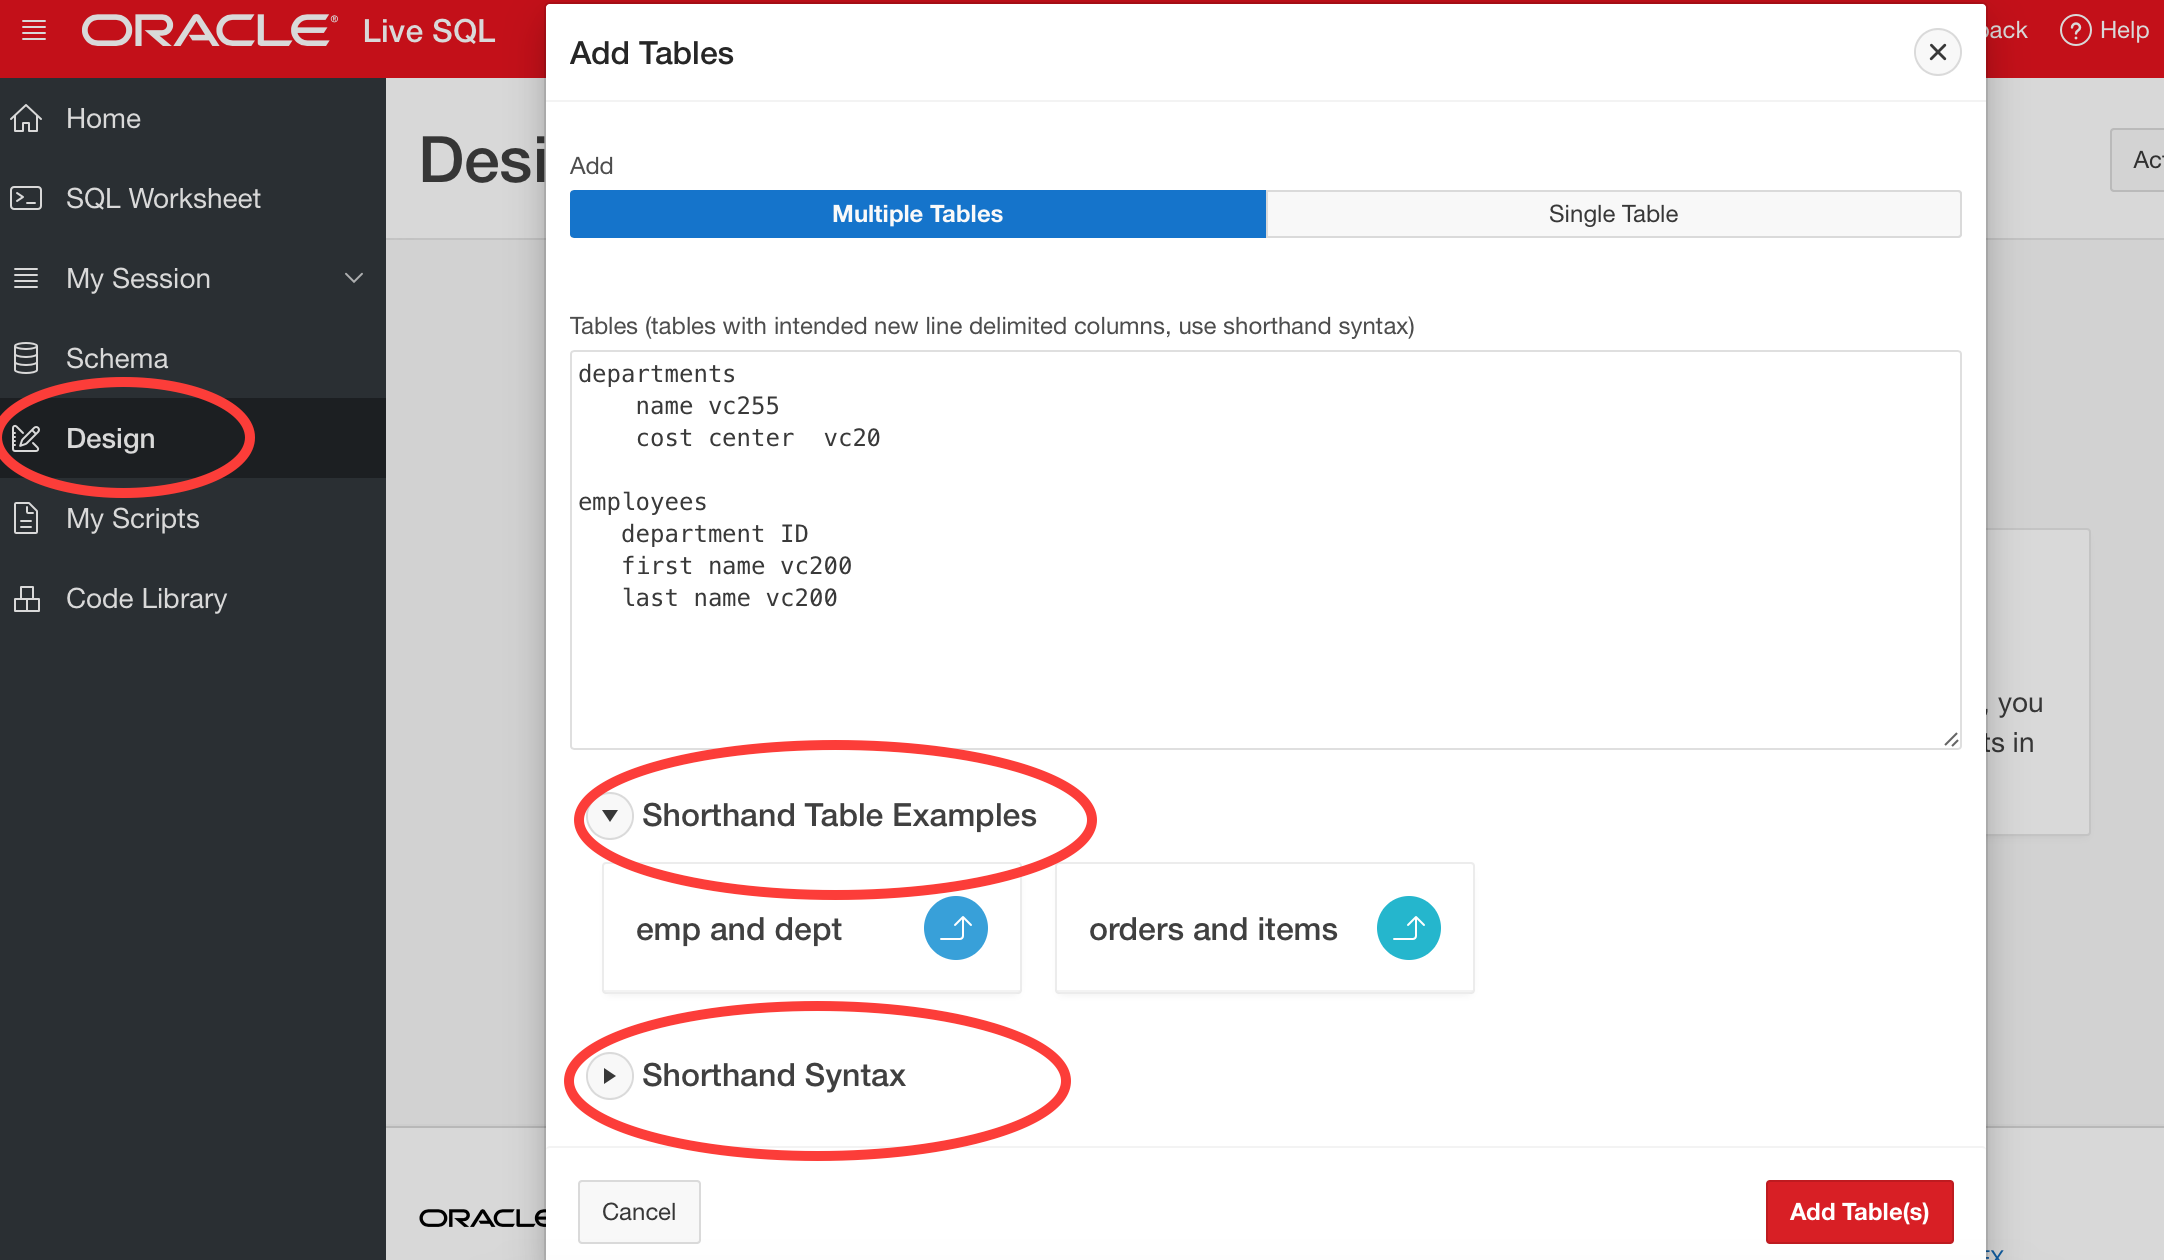The width and height of the screenshot is (2164, 1260).
Task: Open My Scripts in sidebar
Action: point(132,518)
